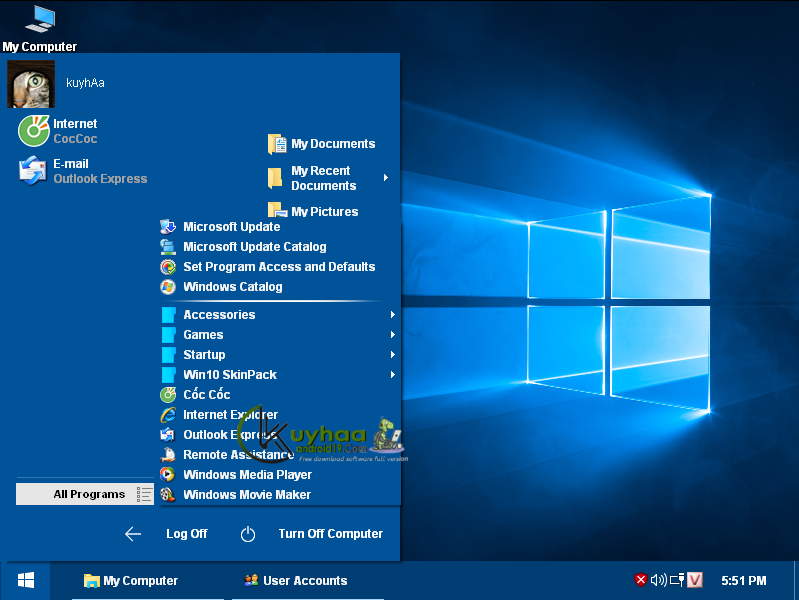The image size is (799, 600).
Task: Click the My Pictures label text
Action: pos(325,211)
